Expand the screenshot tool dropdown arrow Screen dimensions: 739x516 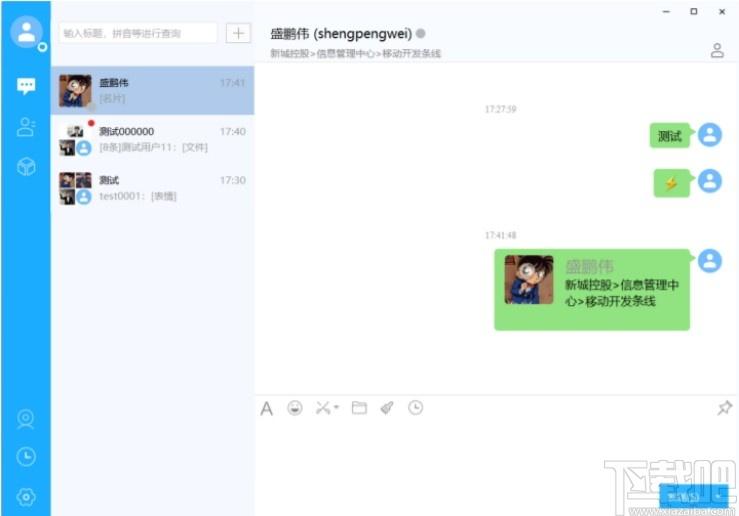(337, 407)
